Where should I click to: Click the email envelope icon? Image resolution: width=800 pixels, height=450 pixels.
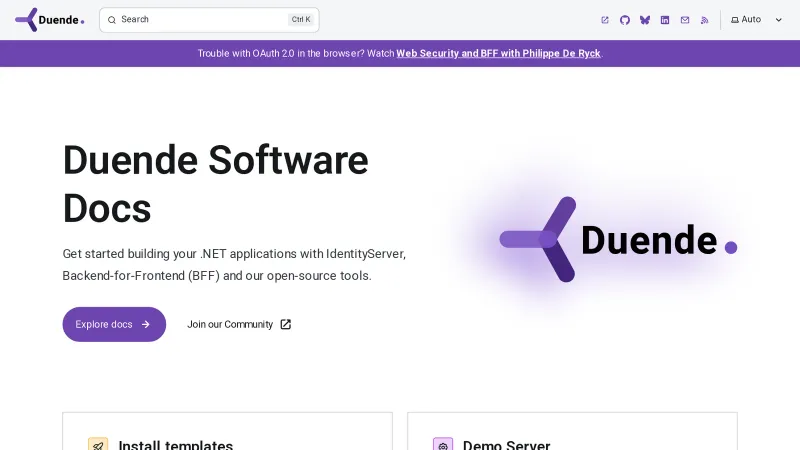point(685,20)
